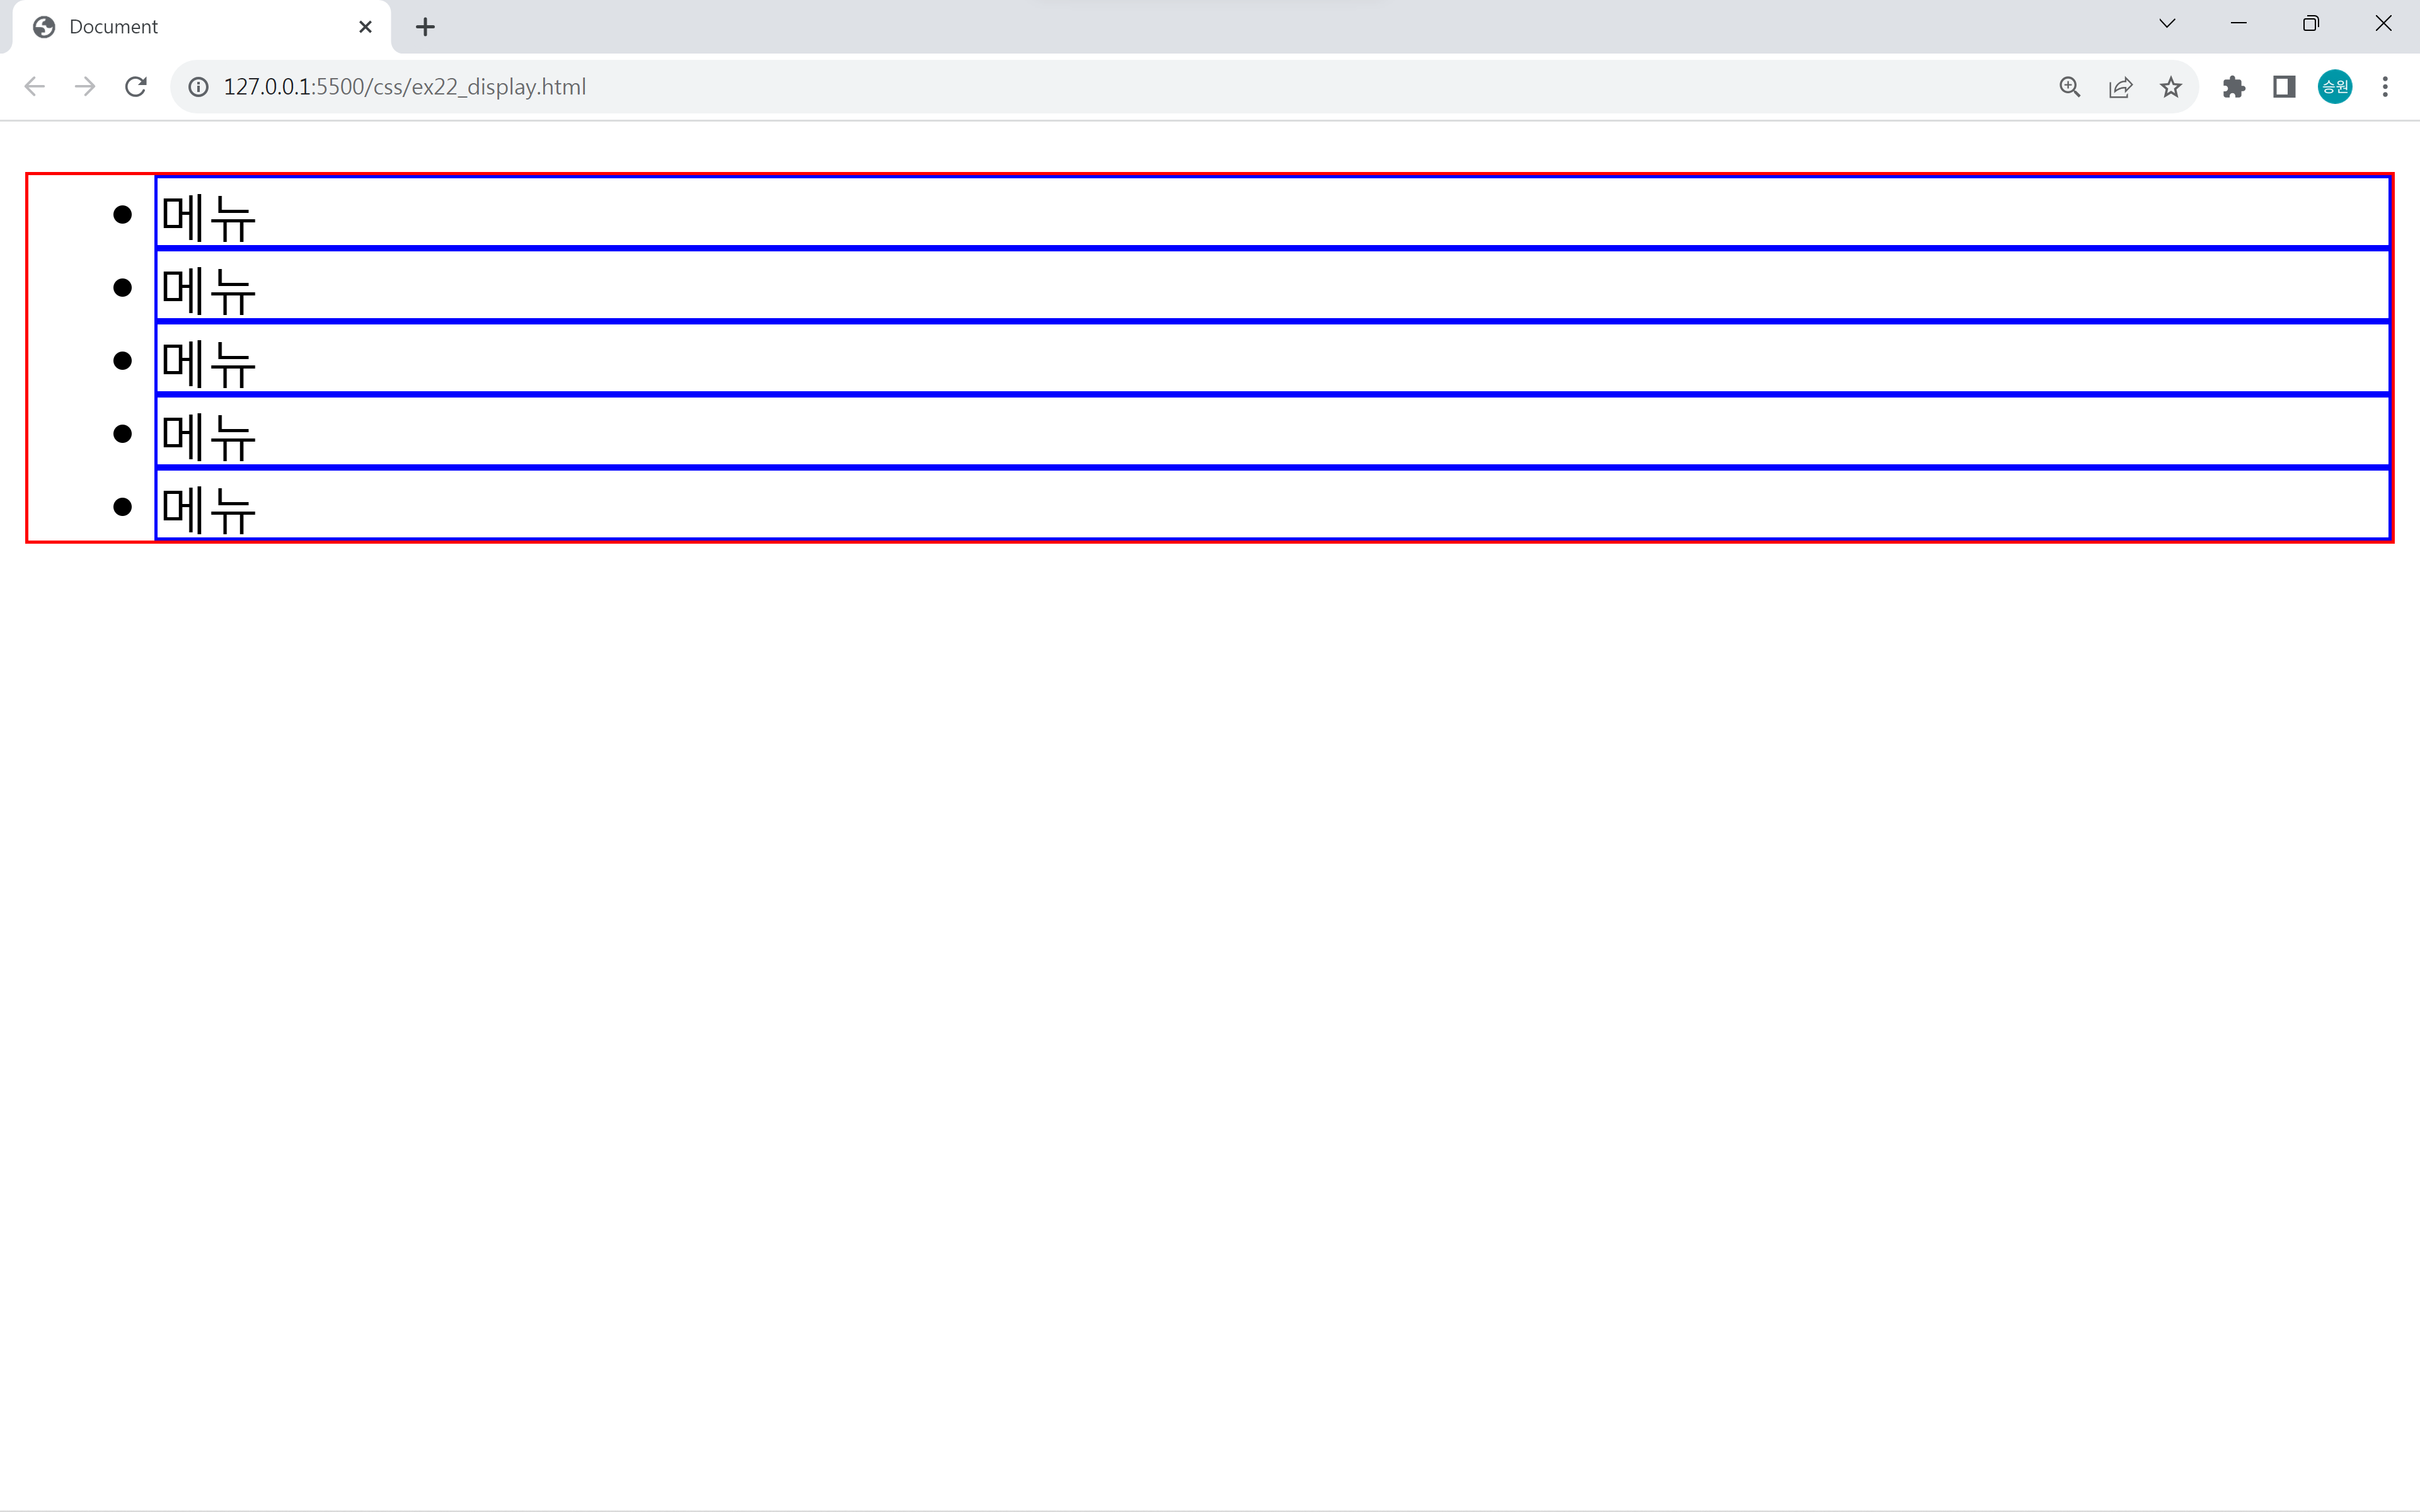Restore down the browser window

(2310, 24)
